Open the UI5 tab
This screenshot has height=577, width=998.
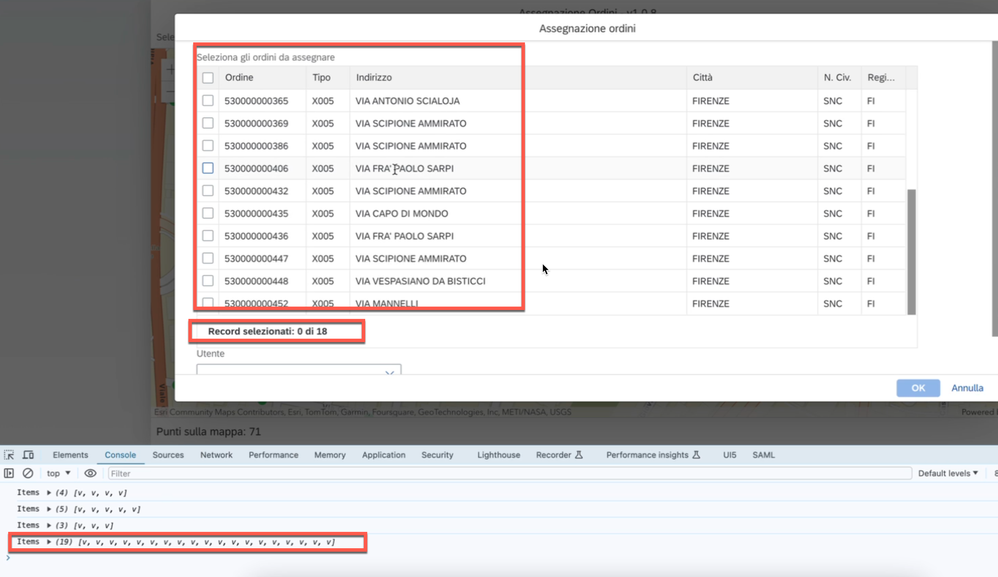tap(729, 455)
